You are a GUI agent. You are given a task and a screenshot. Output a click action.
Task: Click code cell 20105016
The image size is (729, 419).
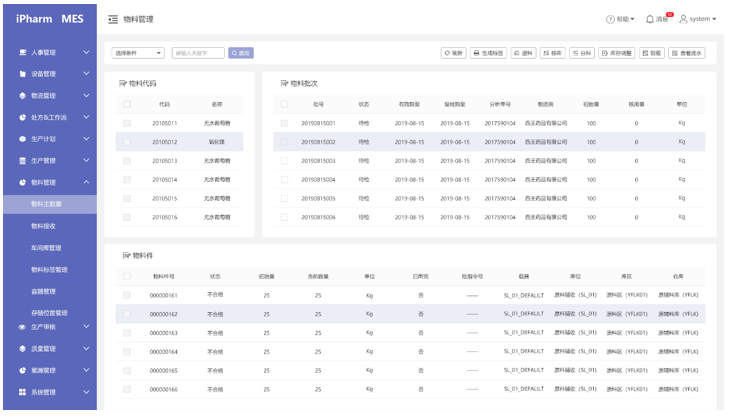coord(165,217)
